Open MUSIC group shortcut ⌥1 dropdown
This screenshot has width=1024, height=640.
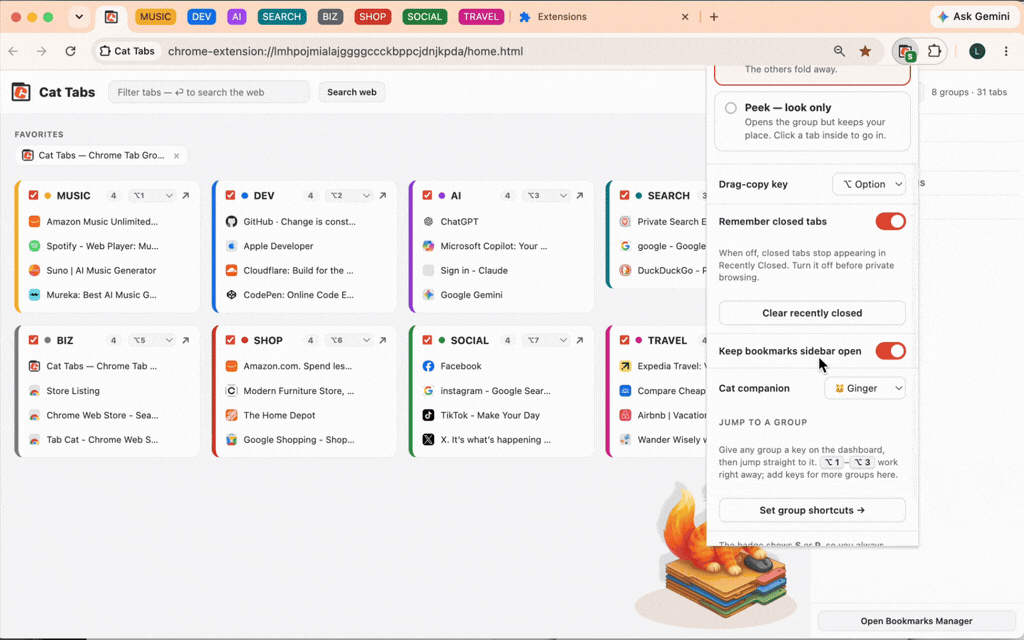pyautogui.click(x=153, y=195)
